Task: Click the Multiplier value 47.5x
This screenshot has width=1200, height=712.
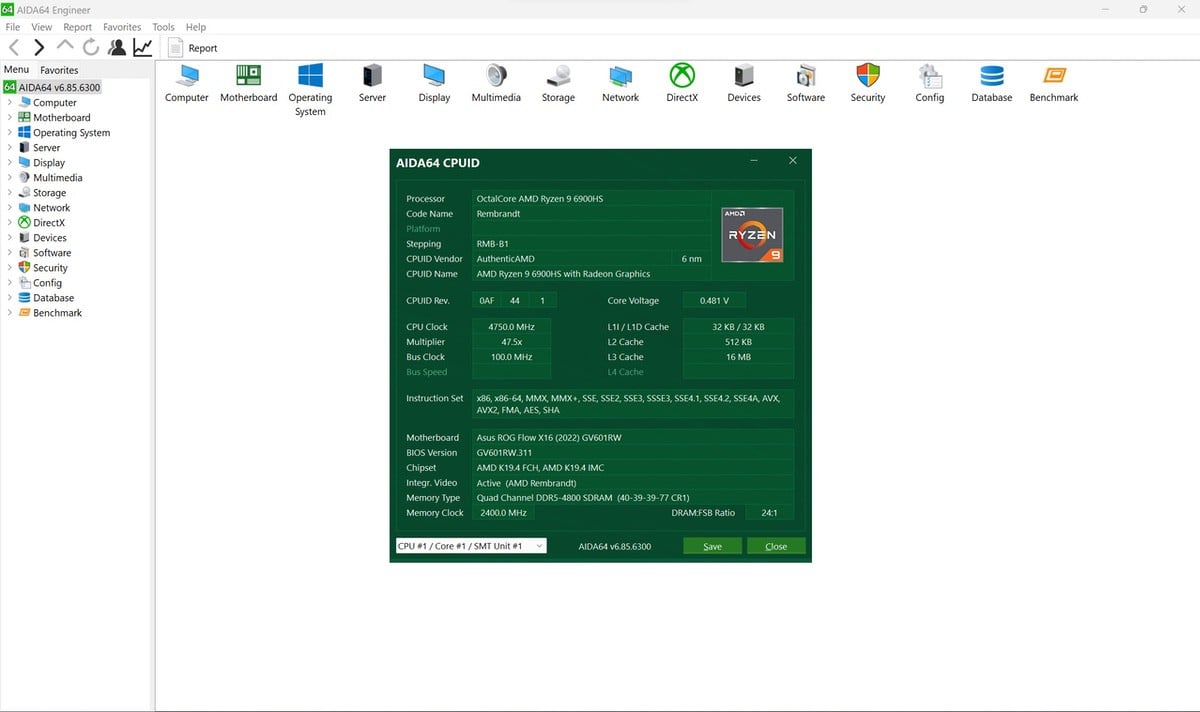Action: point(512,342)
